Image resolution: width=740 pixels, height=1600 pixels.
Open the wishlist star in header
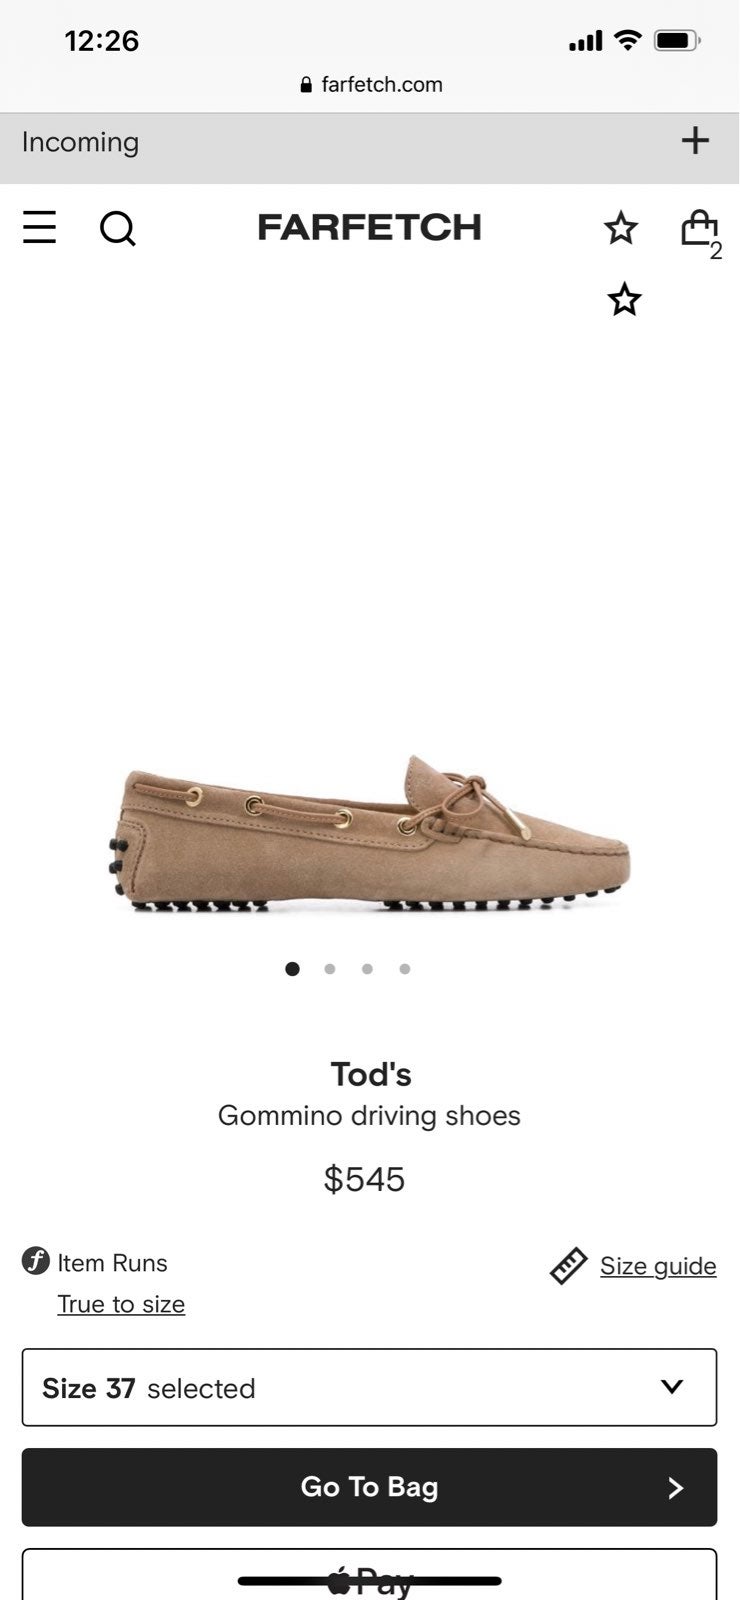click(x=621, y=228)
